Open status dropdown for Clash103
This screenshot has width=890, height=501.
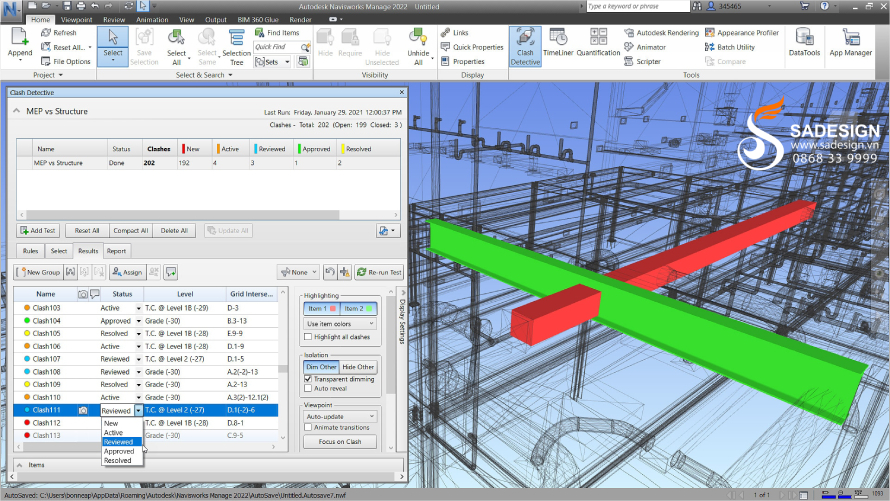point(138,308)
